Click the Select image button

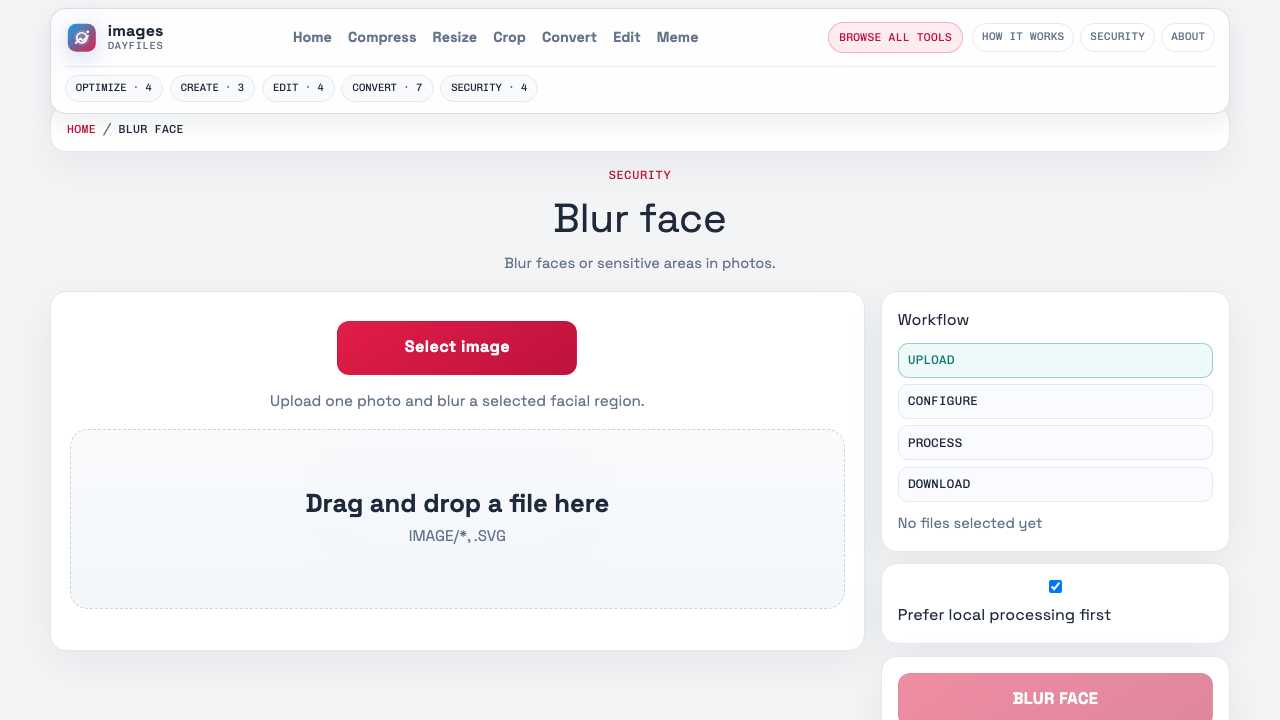[456, 347]
